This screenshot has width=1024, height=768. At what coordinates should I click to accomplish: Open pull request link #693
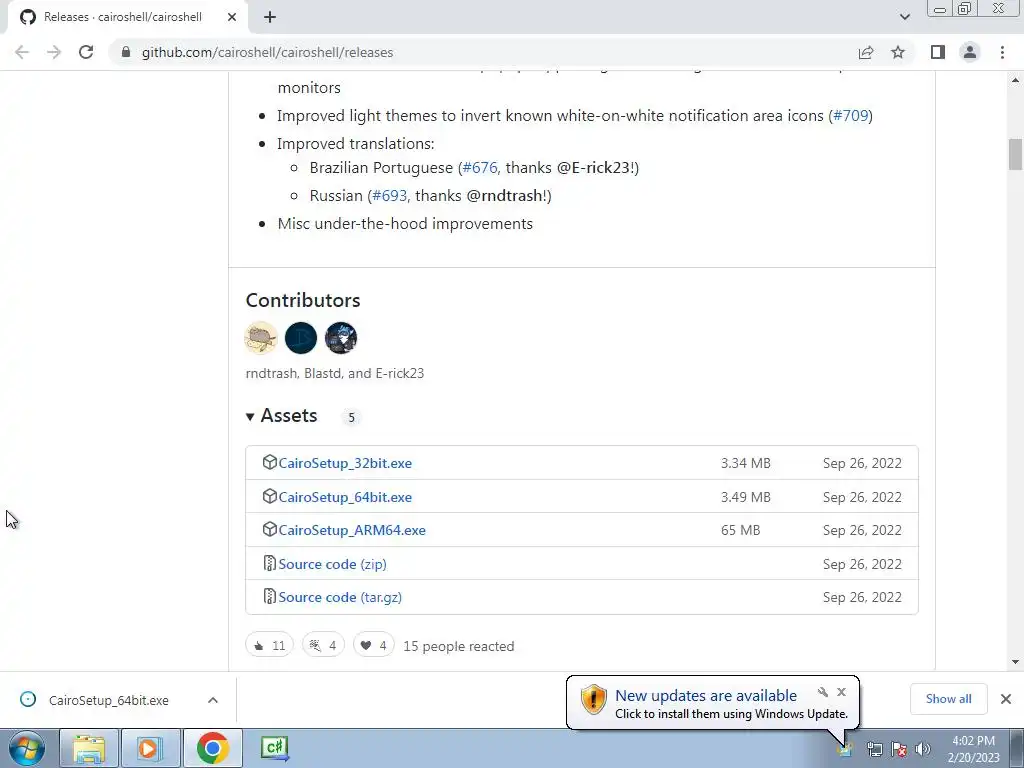pos(389,196)
